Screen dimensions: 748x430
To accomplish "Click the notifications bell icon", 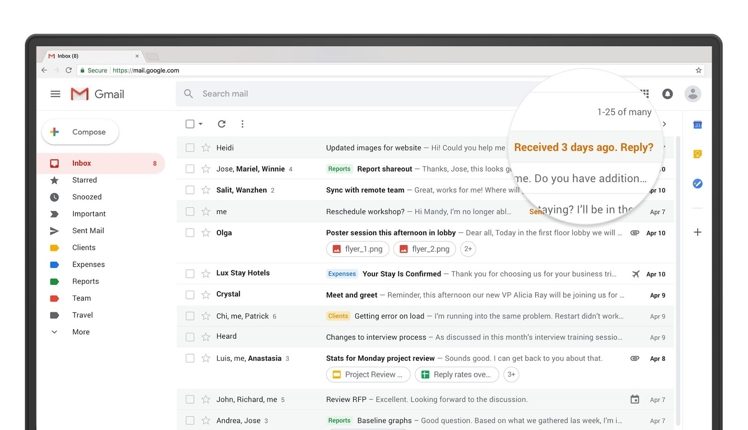I will pyautogui.click(x=667, y=94).
